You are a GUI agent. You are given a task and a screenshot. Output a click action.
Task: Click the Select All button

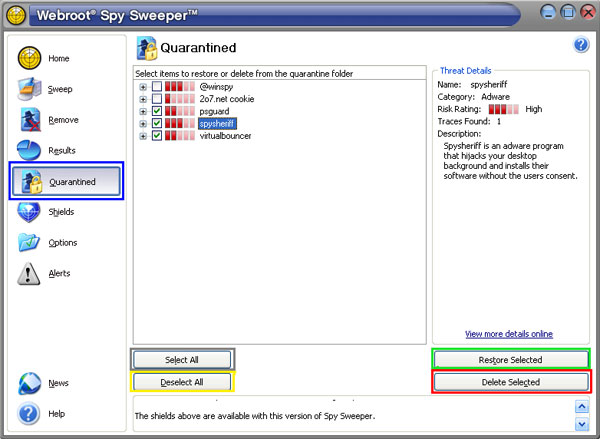click(x=182, y=359)
